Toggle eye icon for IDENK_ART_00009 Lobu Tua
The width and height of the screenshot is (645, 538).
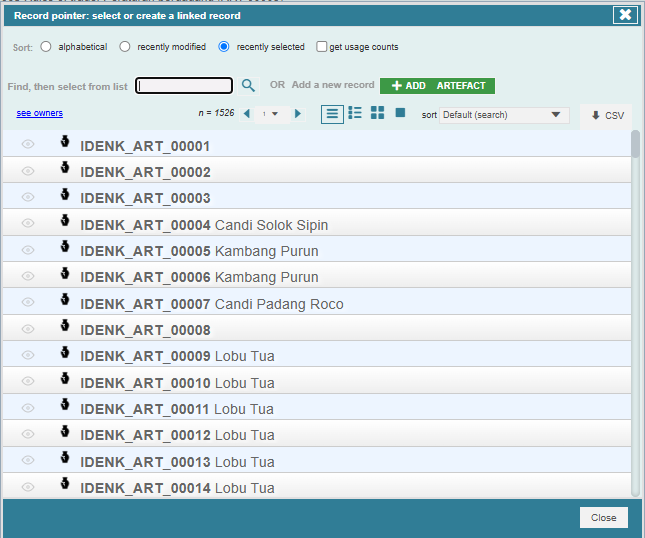pos(28,355)
